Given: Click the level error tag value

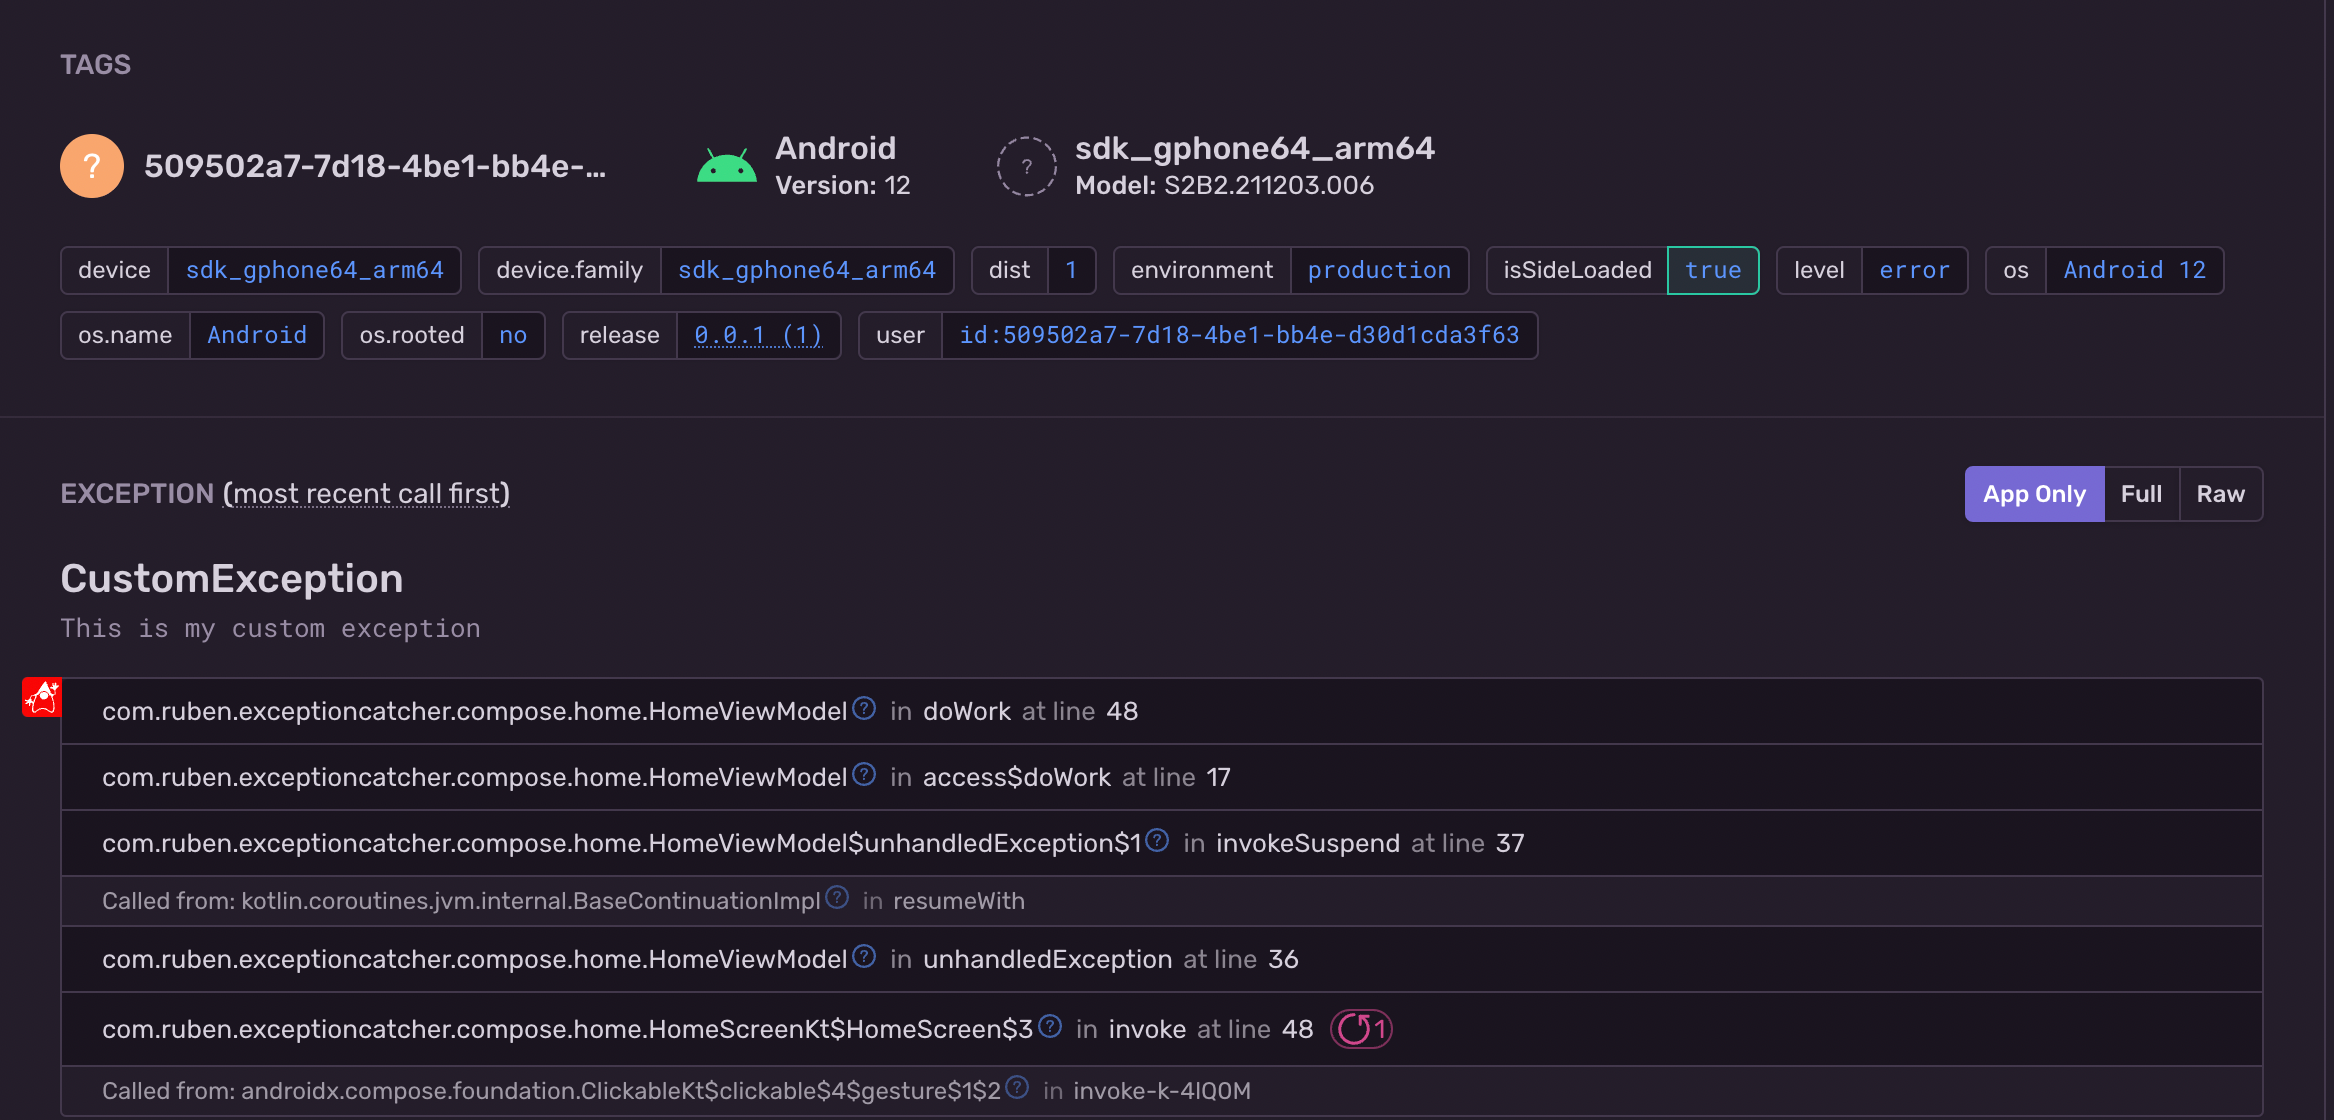Looking at the screenshot, I should (x=1914, y=270).
